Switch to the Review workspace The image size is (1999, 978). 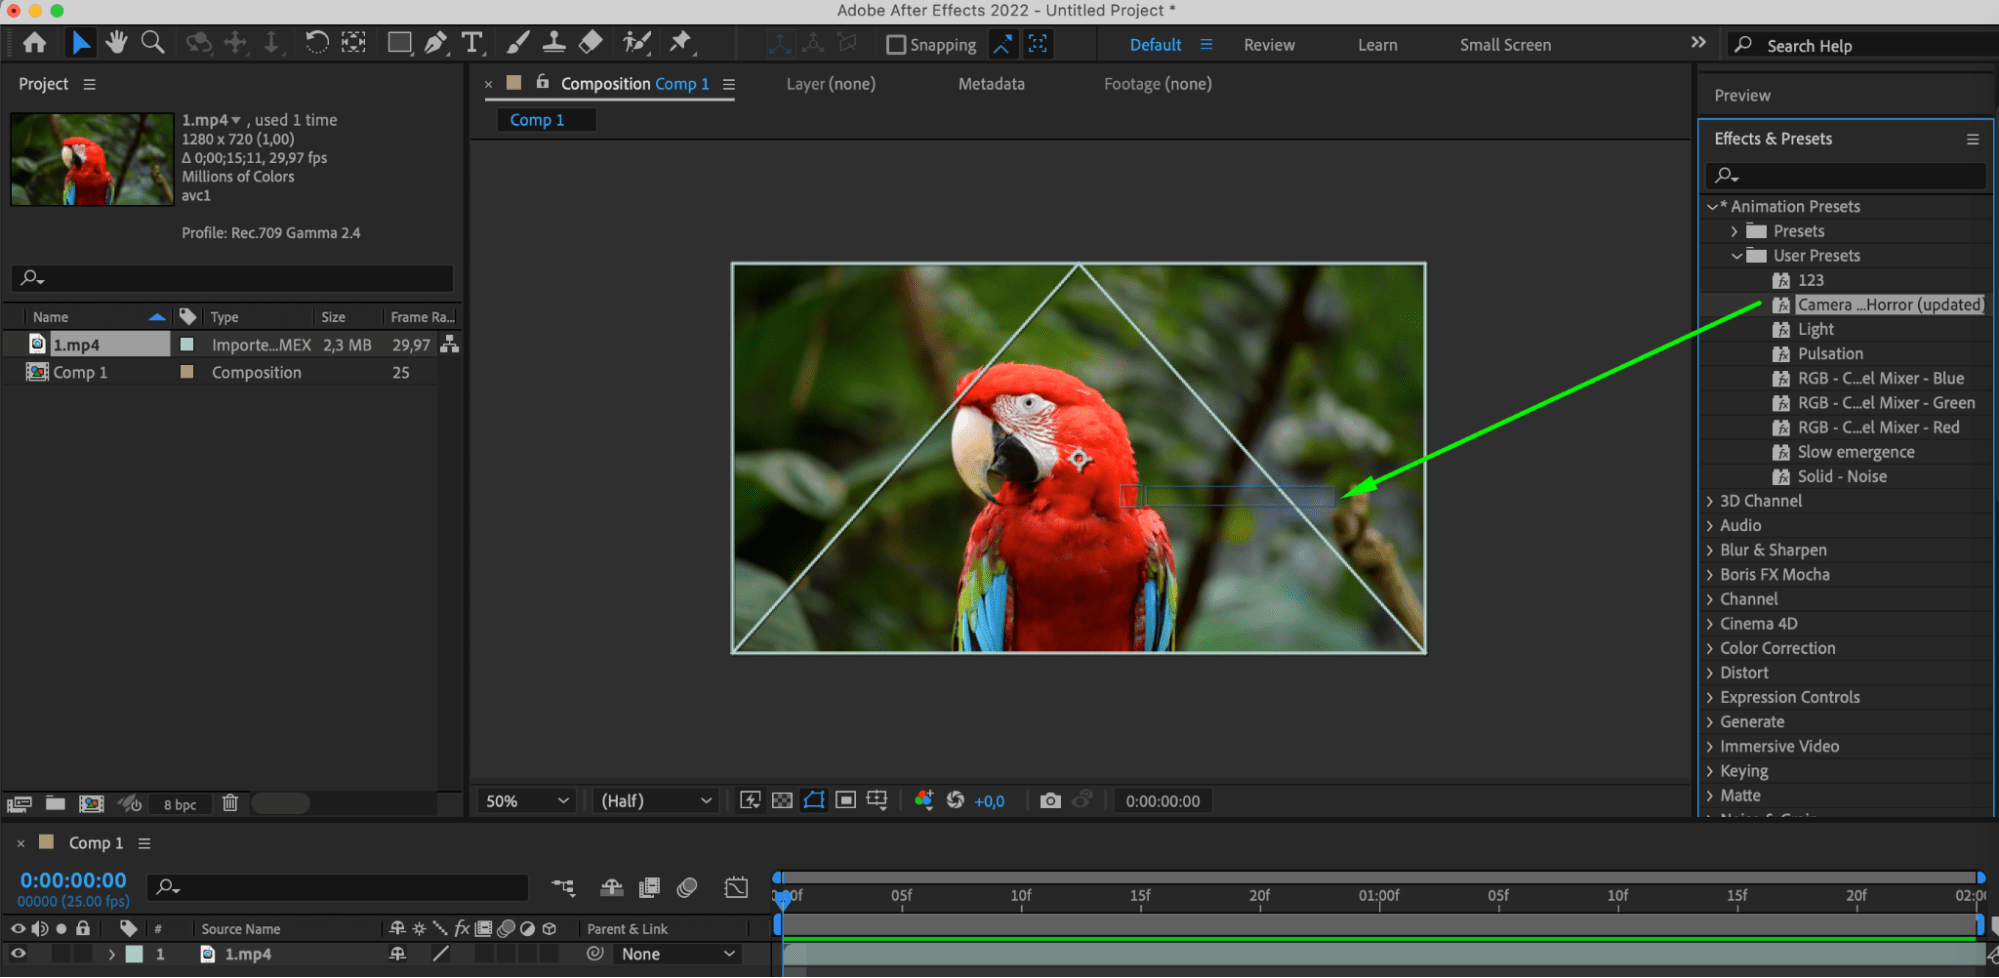pyautogui.click(x=1268, y=45)
